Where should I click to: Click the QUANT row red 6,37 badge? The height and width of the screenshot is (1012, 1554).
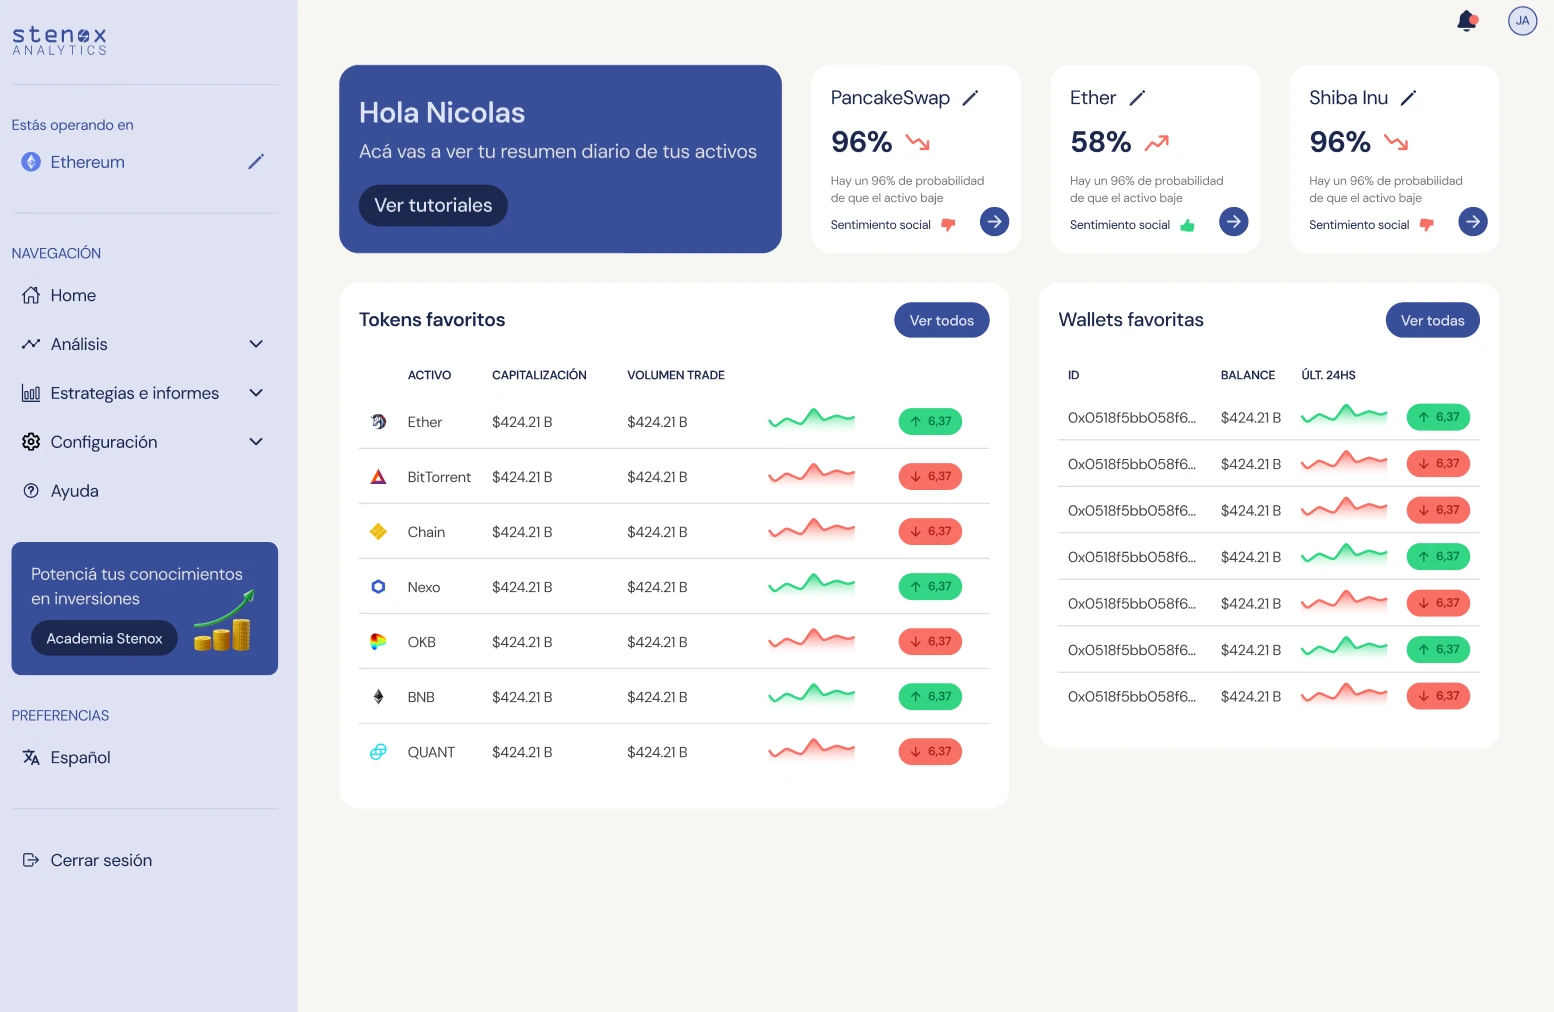pos(930,751)
